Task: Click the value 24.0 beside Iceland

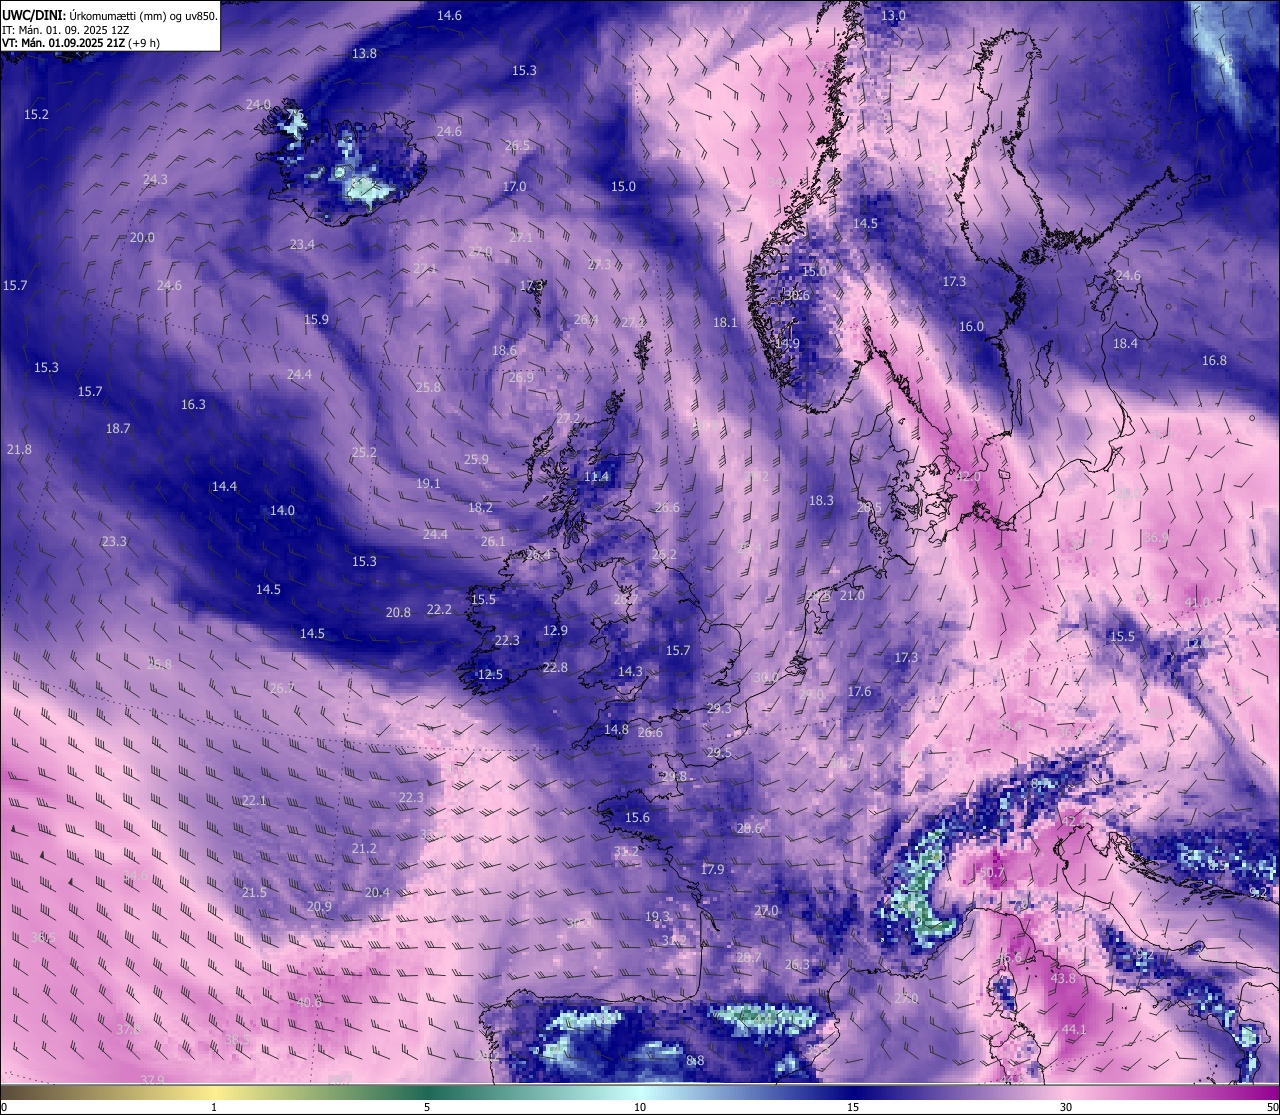Action: (x=258, y=104)
